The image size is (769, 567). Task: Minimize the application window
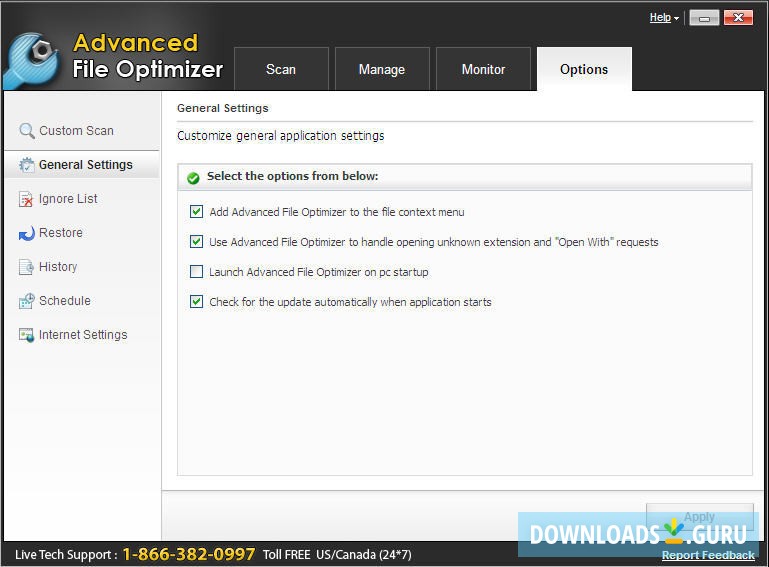[704, 18]
